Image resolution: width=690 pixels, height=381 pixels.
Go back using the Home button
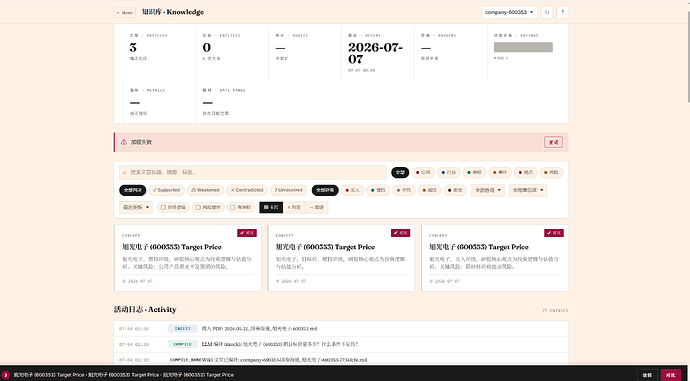coord(125,13)
